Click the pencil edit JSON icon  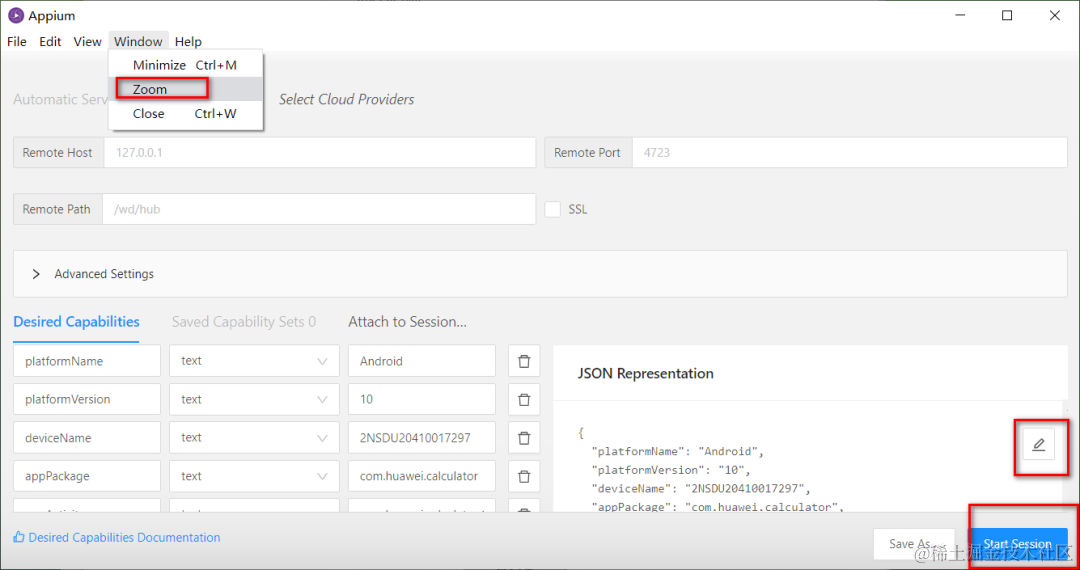[x=1038, y=445]
